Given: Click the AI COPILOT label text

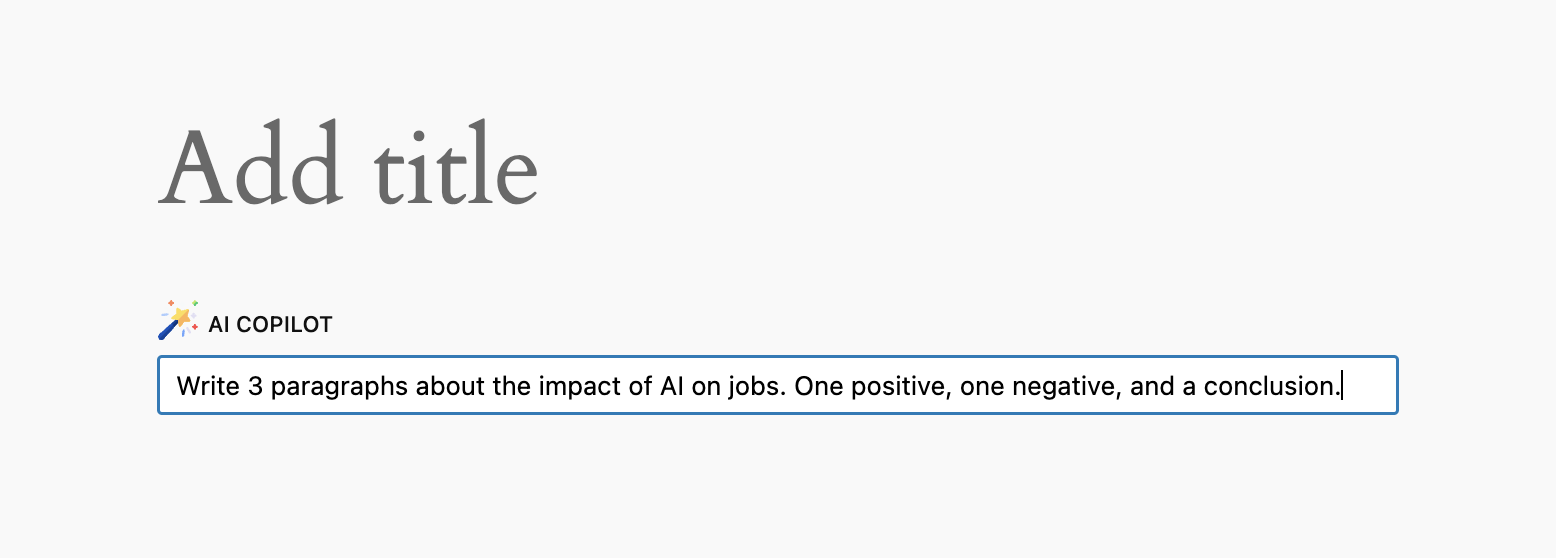Looking at the screenshot, I should pos(270,325).
